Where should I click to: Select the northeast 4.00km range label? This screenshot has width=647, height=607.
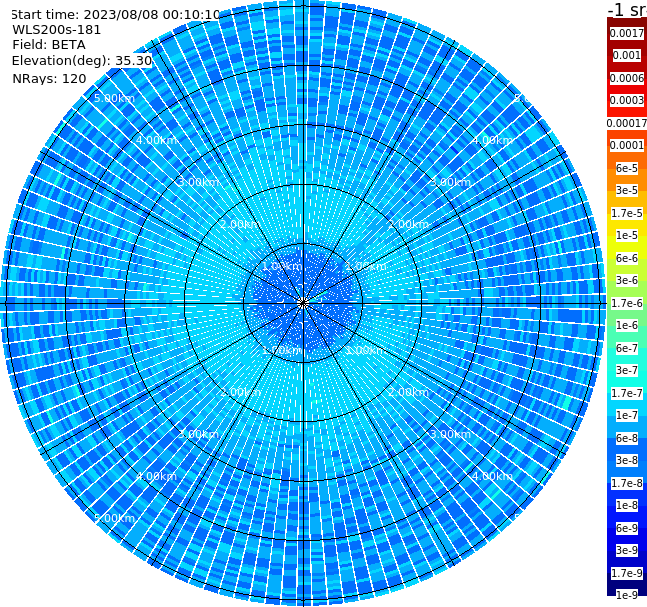493,140
